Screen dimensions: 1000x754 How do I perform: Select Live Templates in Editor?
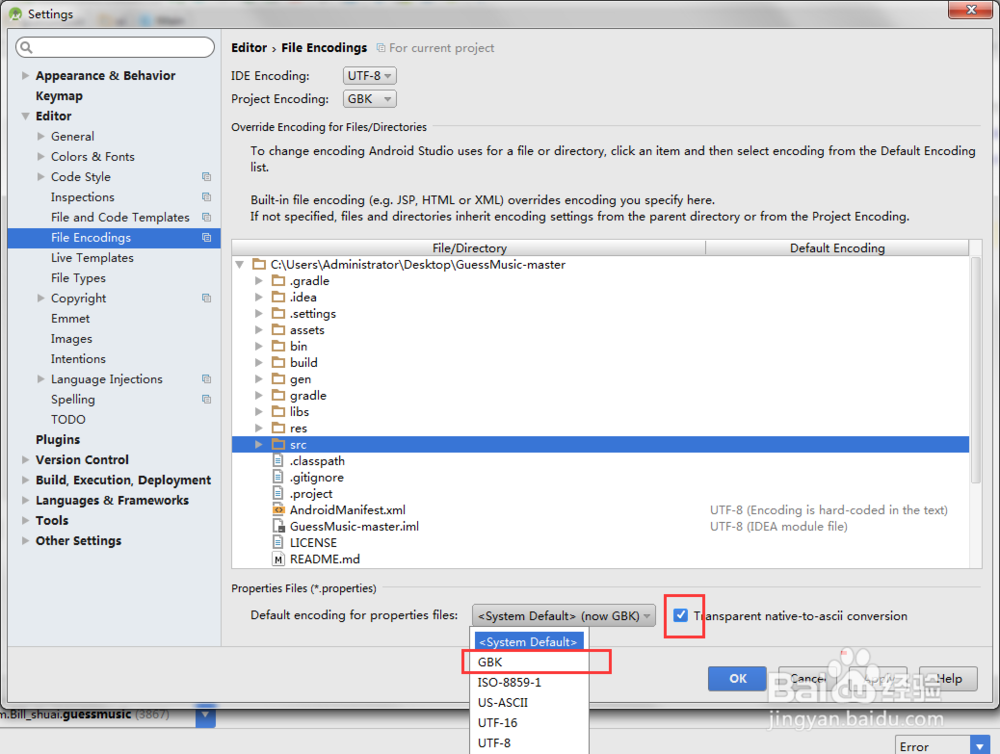pos(92,258)
